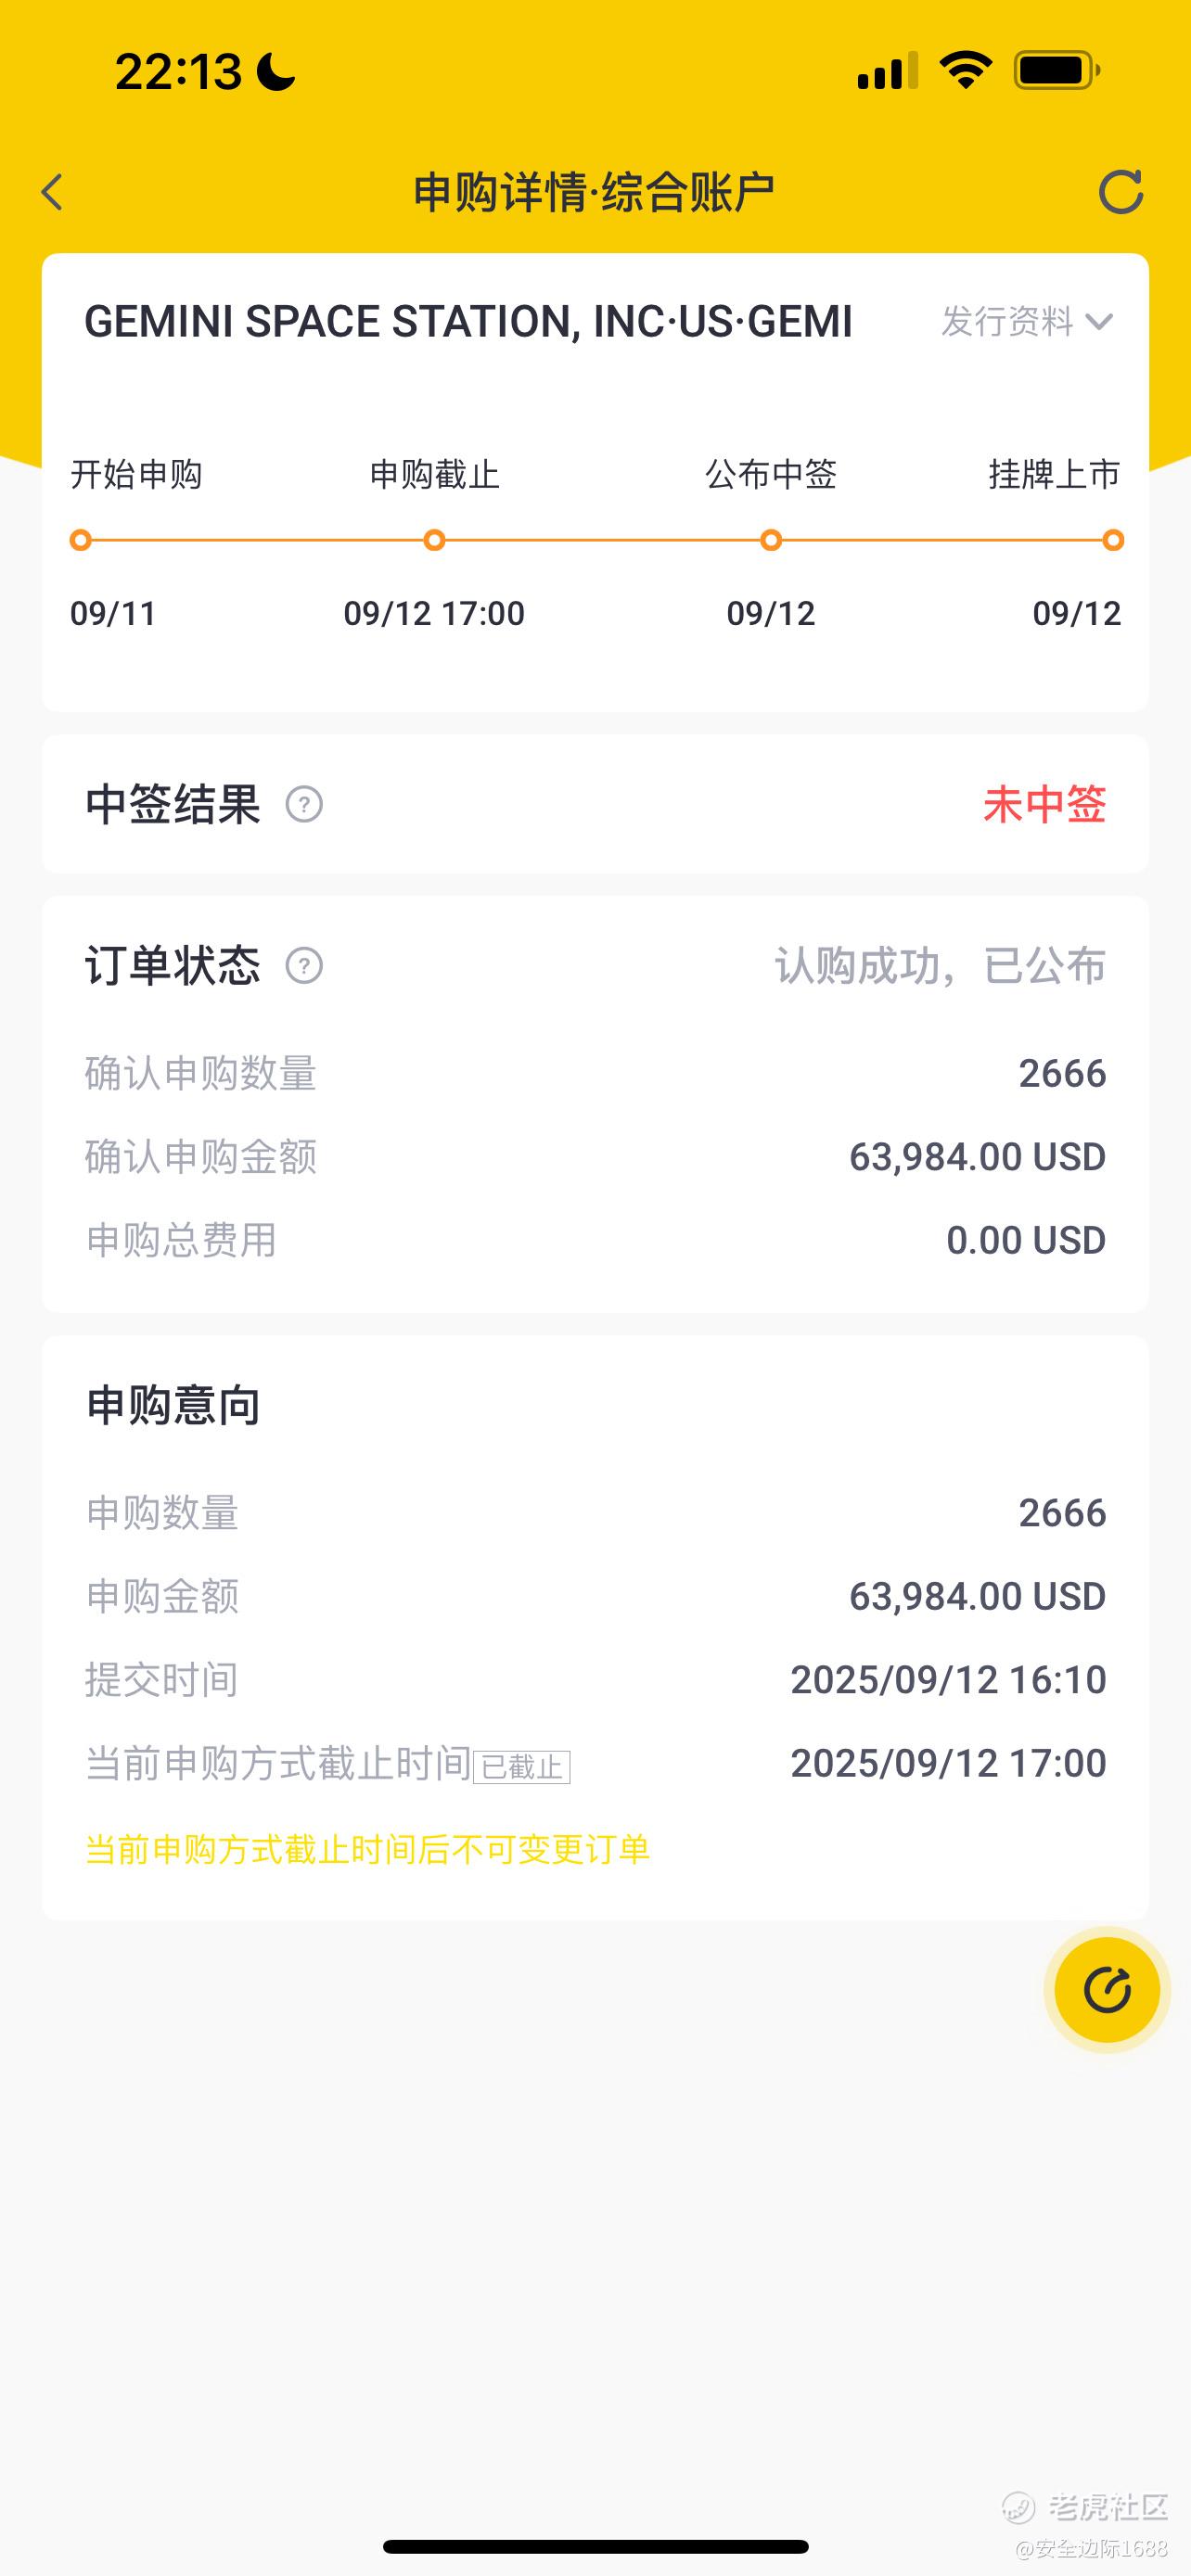The width and height of the screenshot is (1191, 2576).
Task: Tap the yellow floating share button
Action: (1106, 1989)
